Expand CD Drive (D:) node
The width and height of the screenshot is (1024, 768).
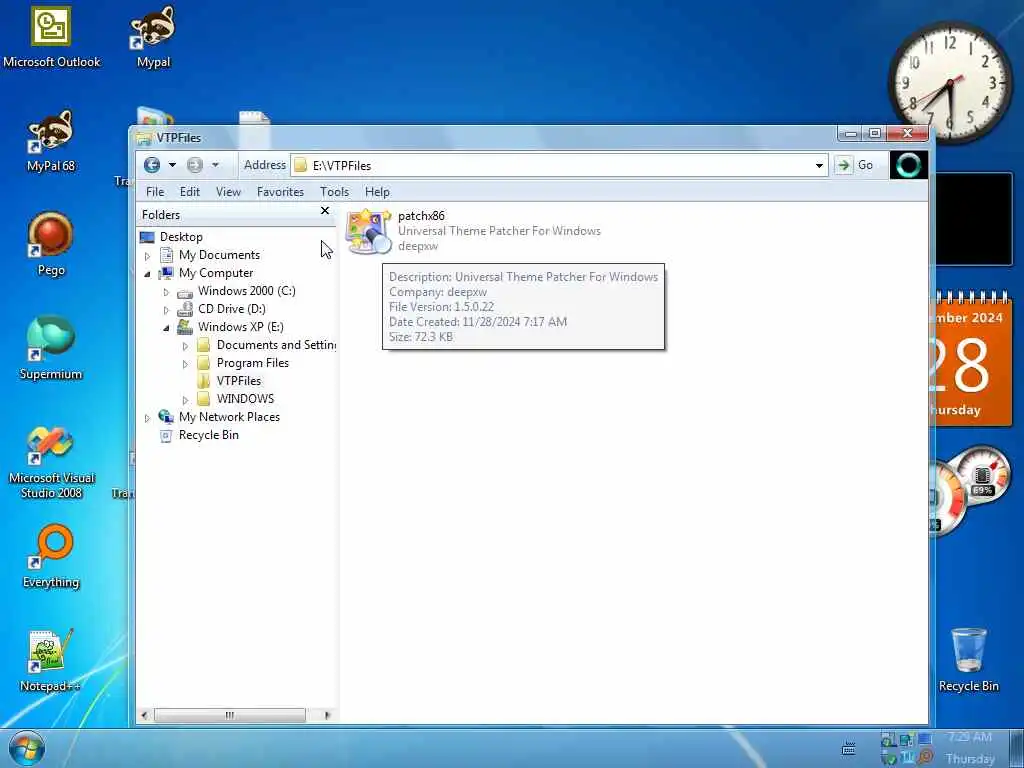[166, 310]
